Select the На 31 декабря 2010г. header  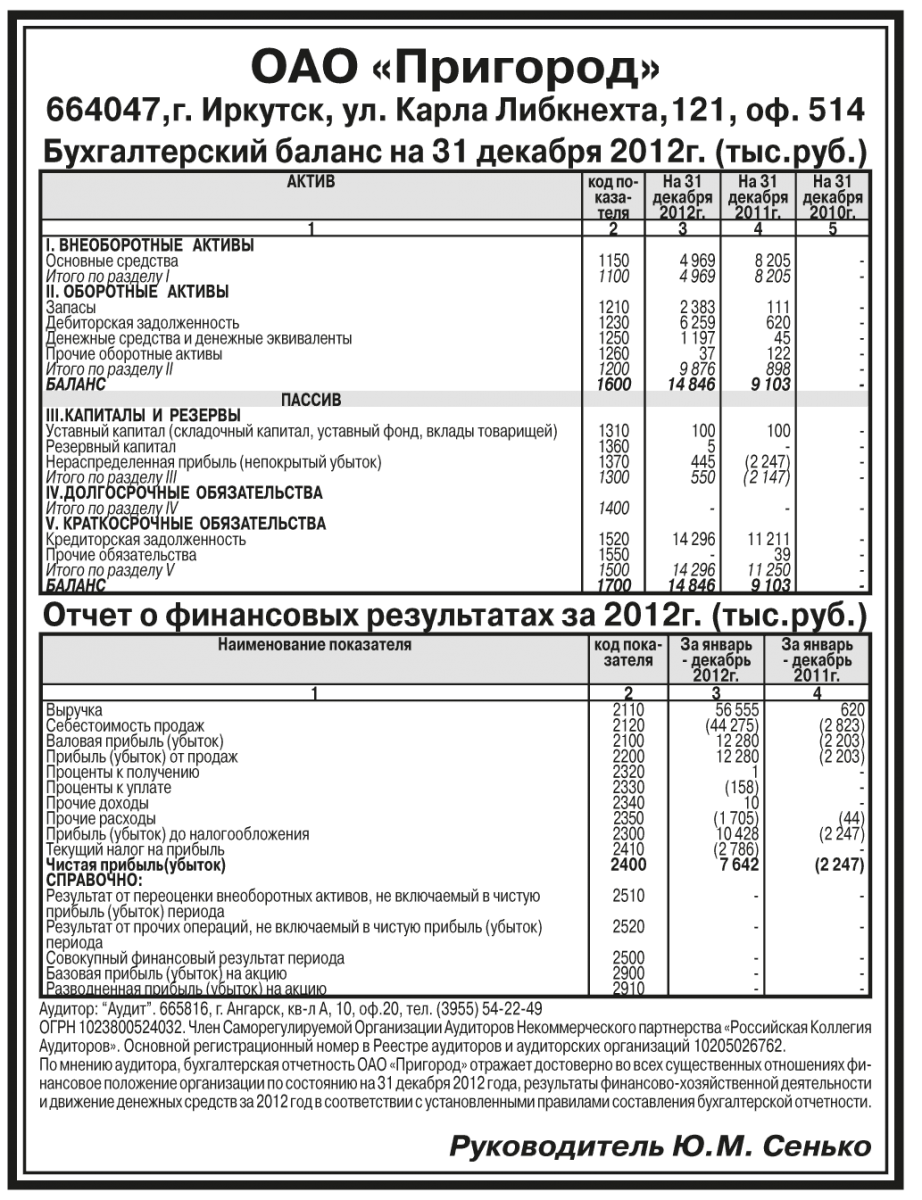point(832,197)
